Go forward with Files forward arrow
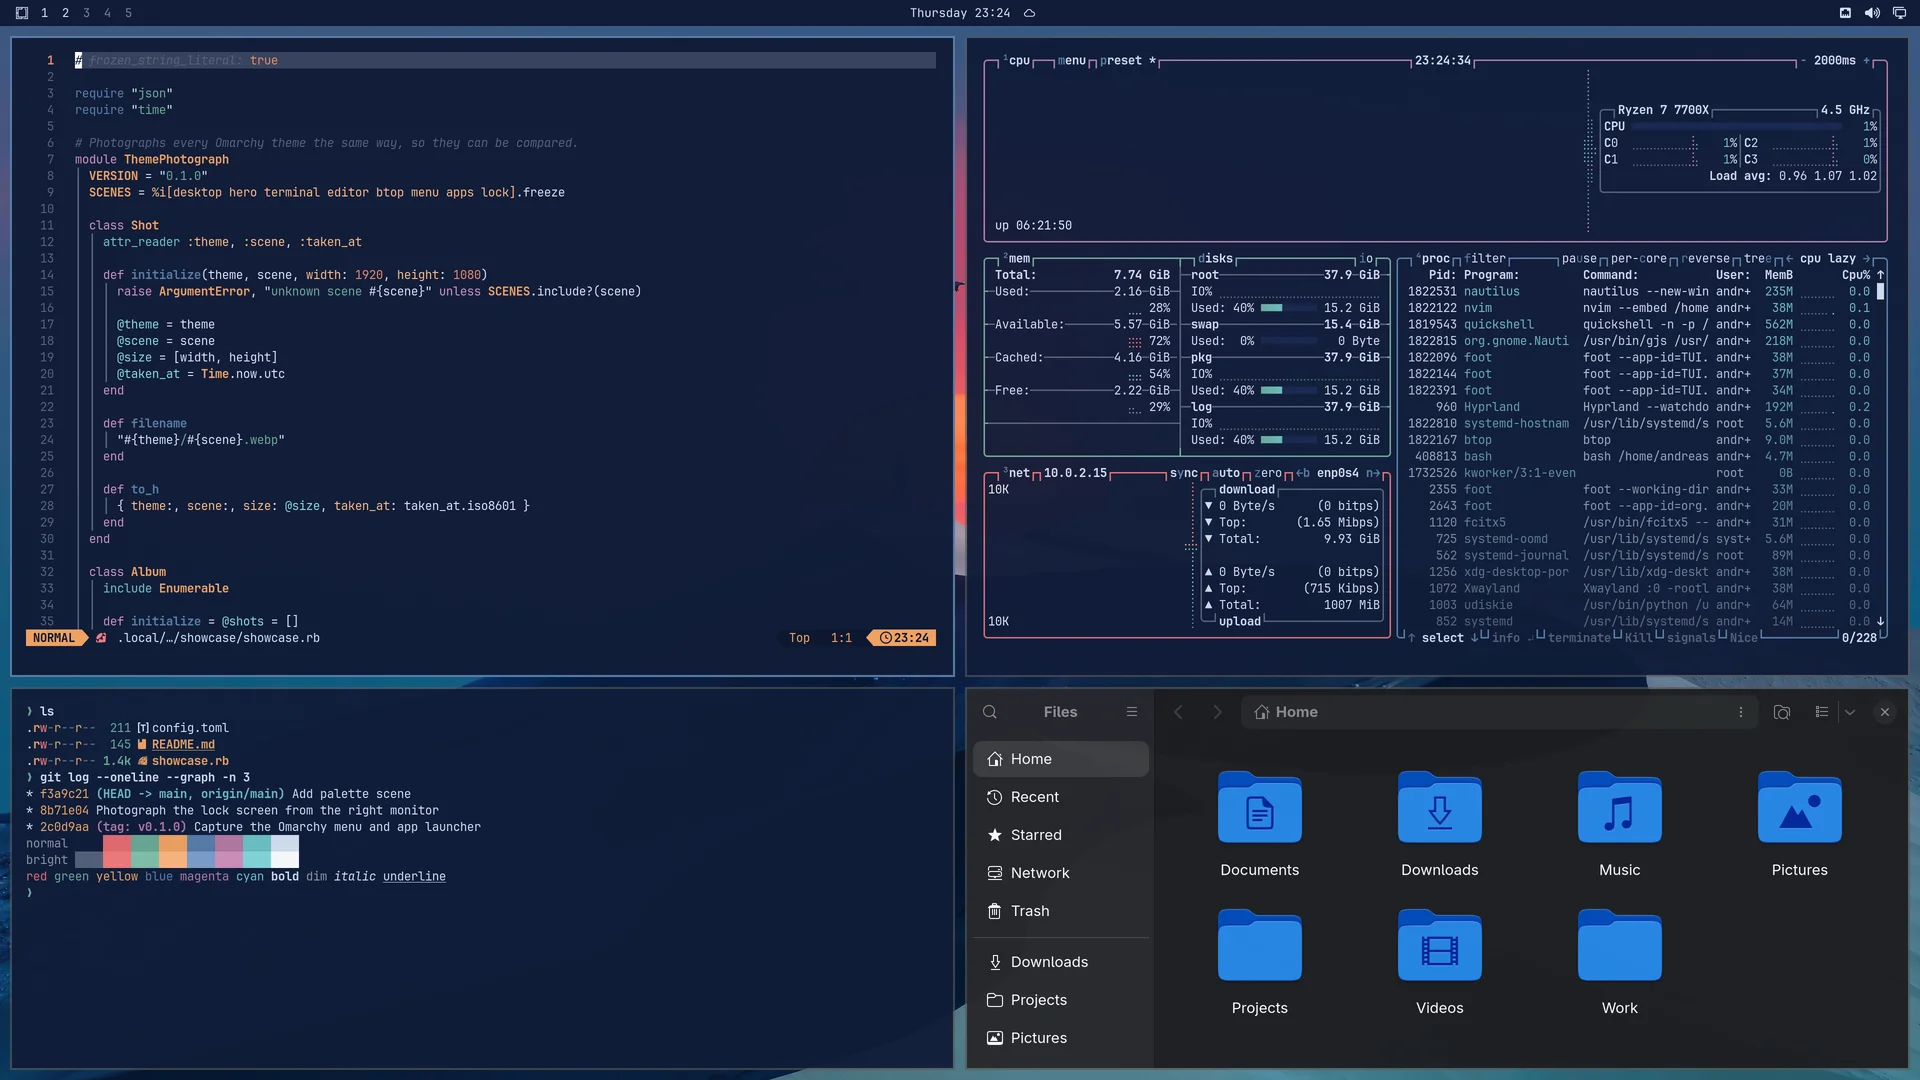The width and height of the screenshot is (1920, 1080). tap(1217, 712)
